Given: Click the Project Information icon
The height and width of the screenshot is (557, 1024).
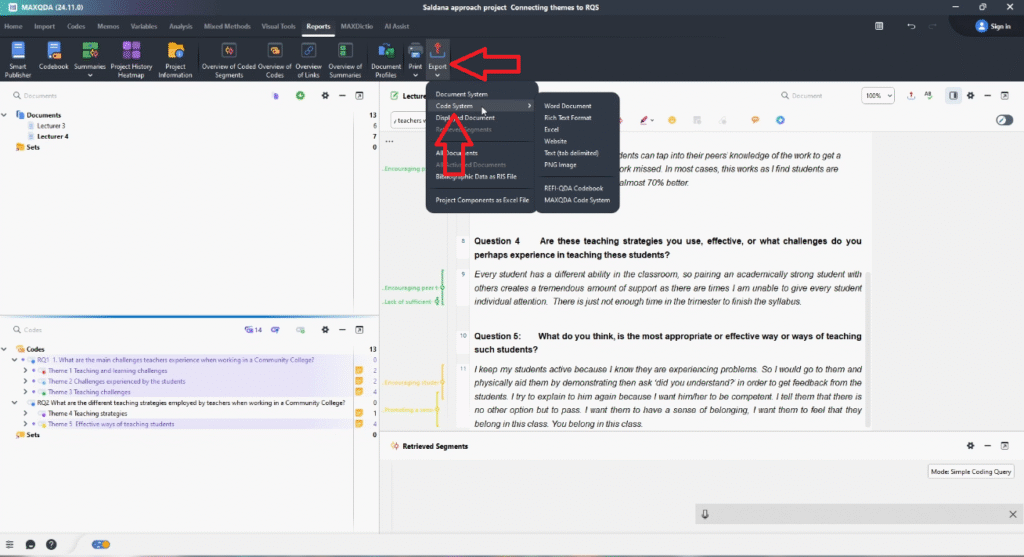Looking at the screenshot, I should (175, 52).
